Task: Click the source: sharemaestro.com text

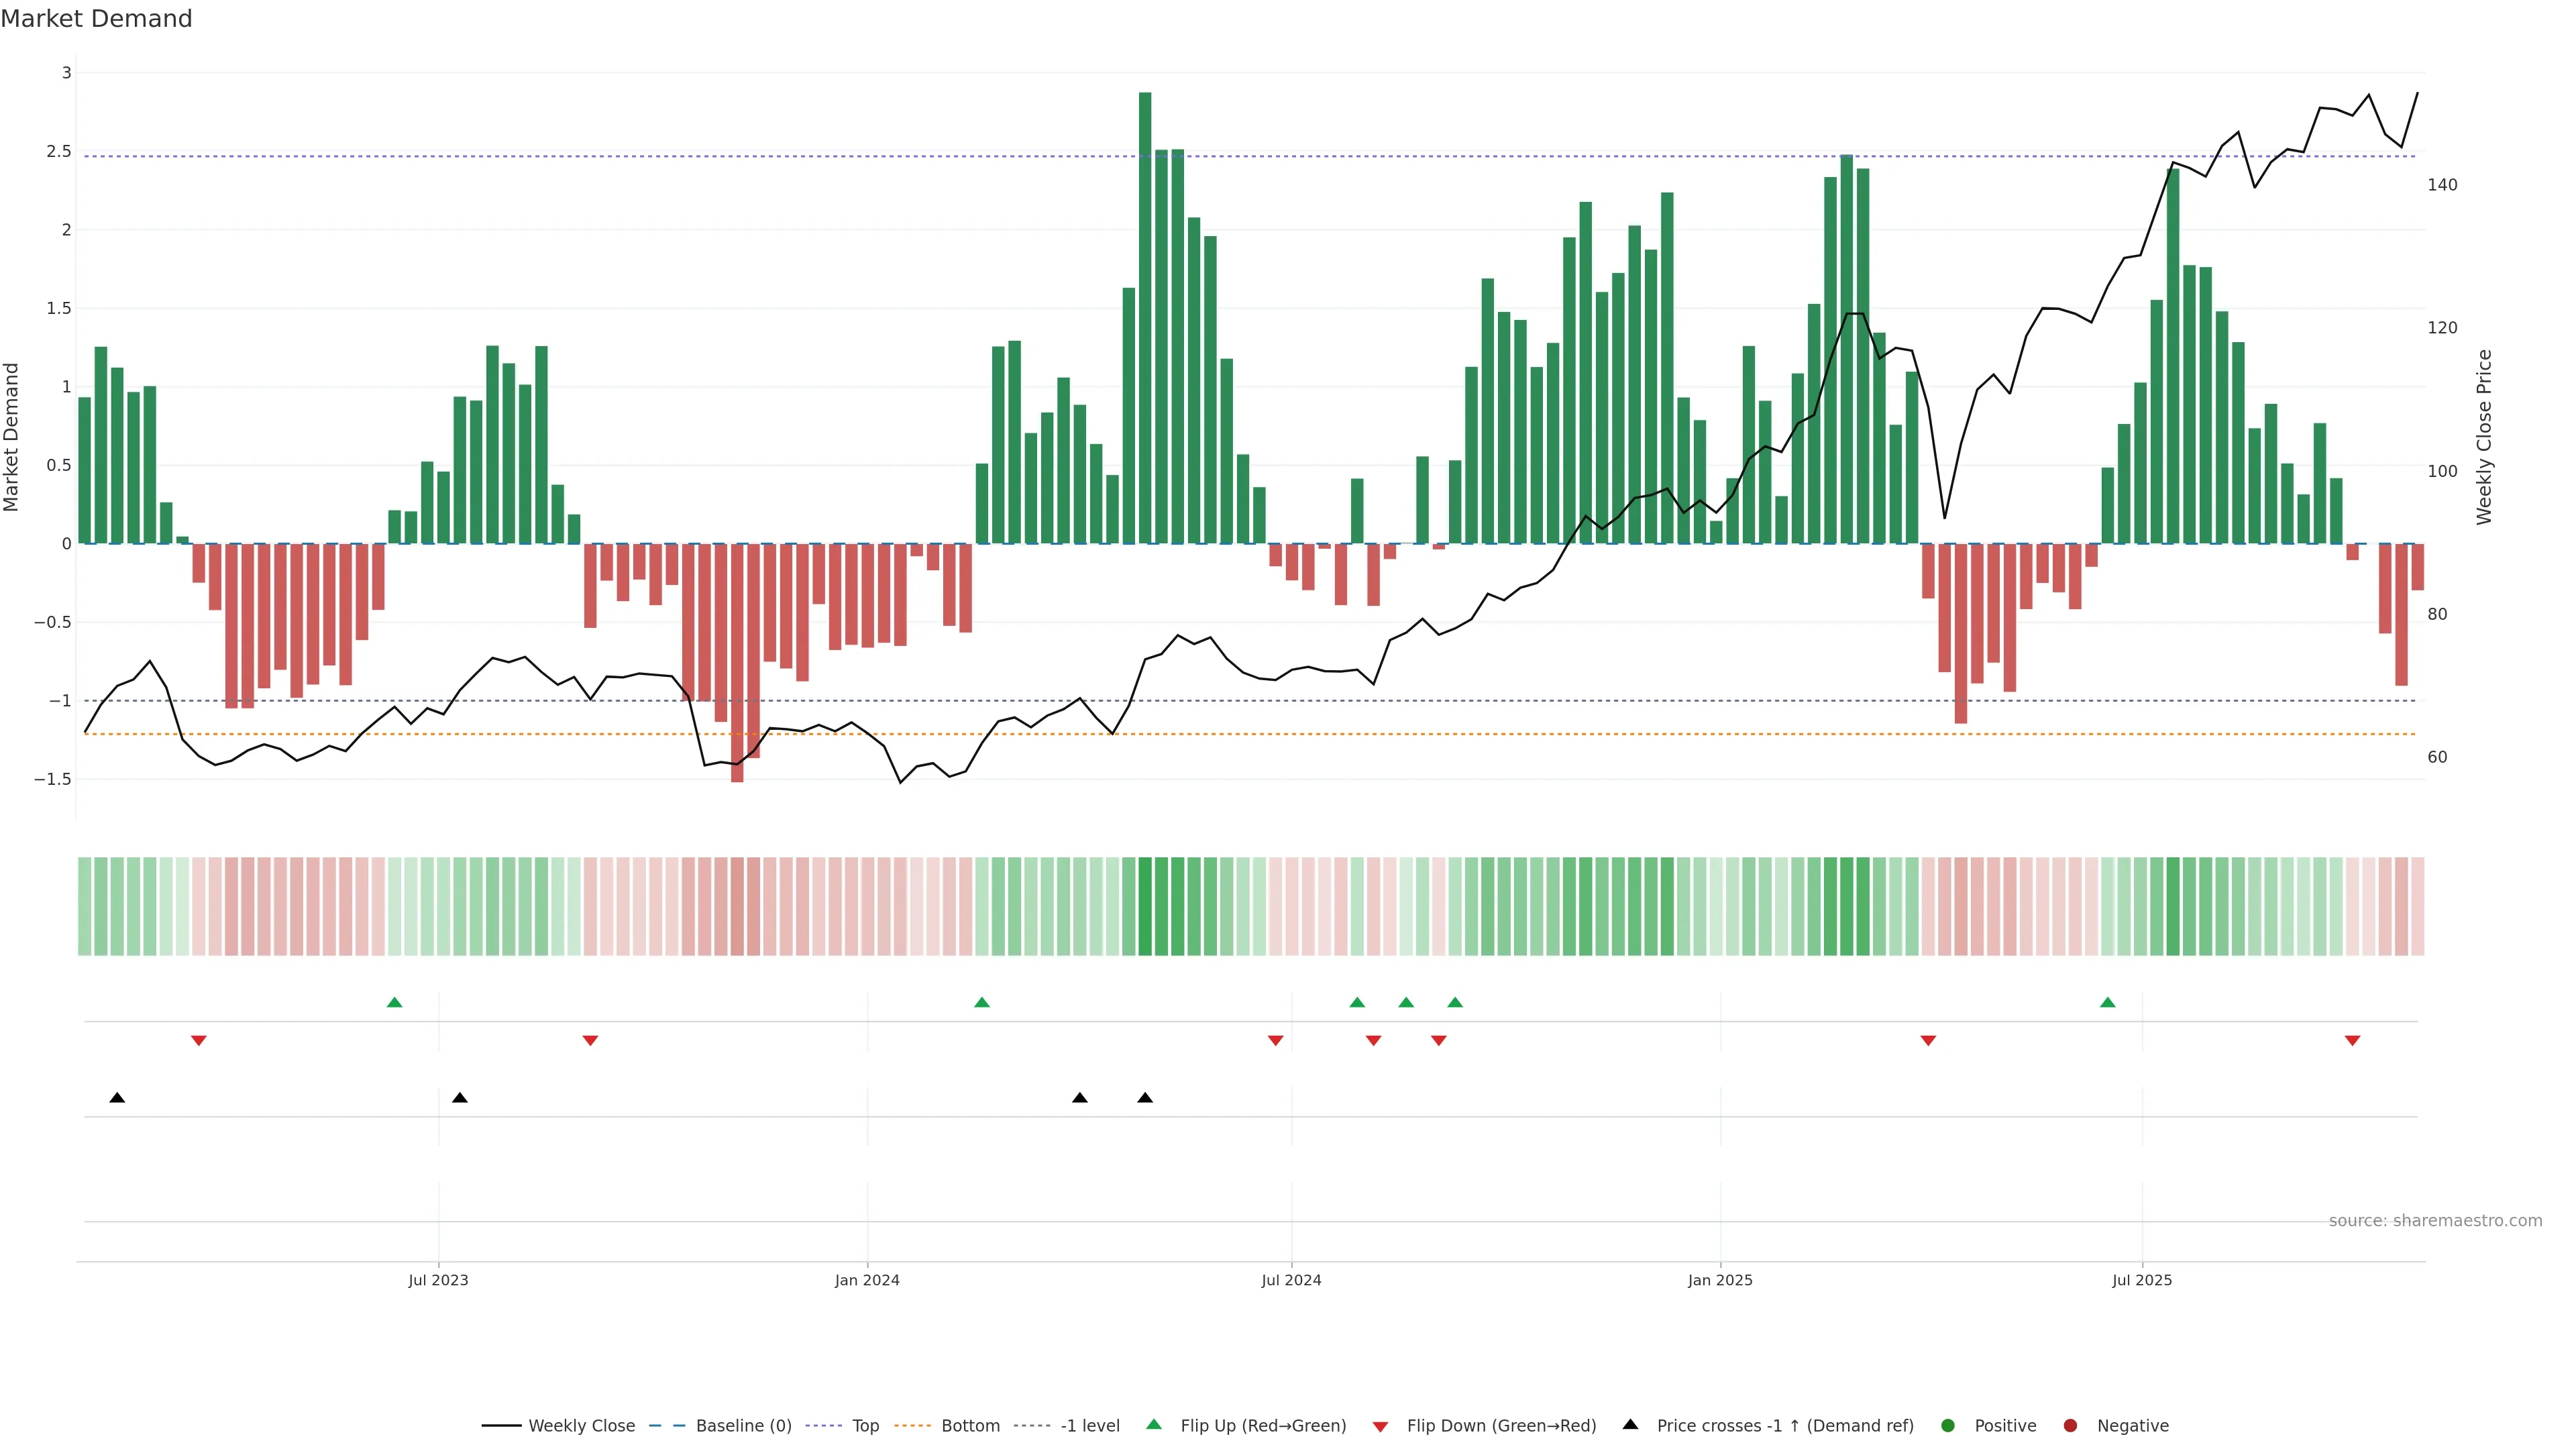Action: (x=2435, y=1221)
